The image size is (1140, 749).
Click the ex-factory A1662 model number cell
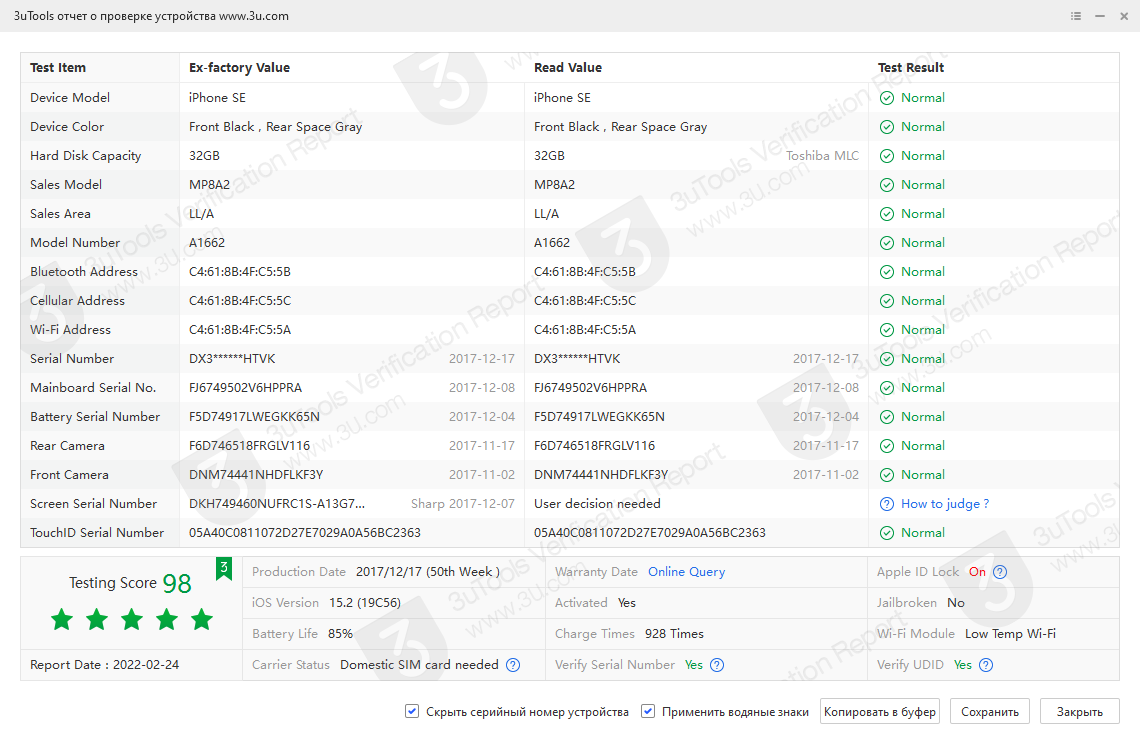coord(207,243)
